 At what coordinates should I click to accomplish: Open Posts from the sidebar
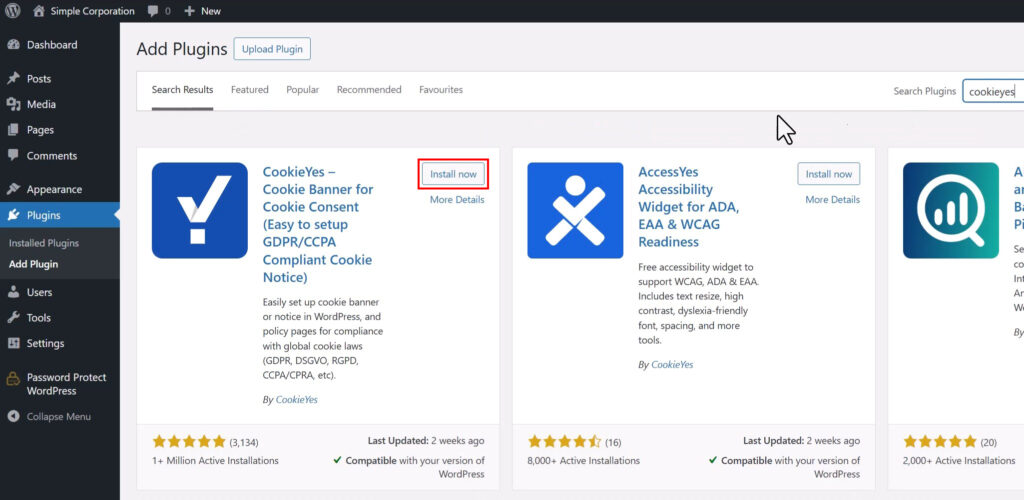pos(39,79)
